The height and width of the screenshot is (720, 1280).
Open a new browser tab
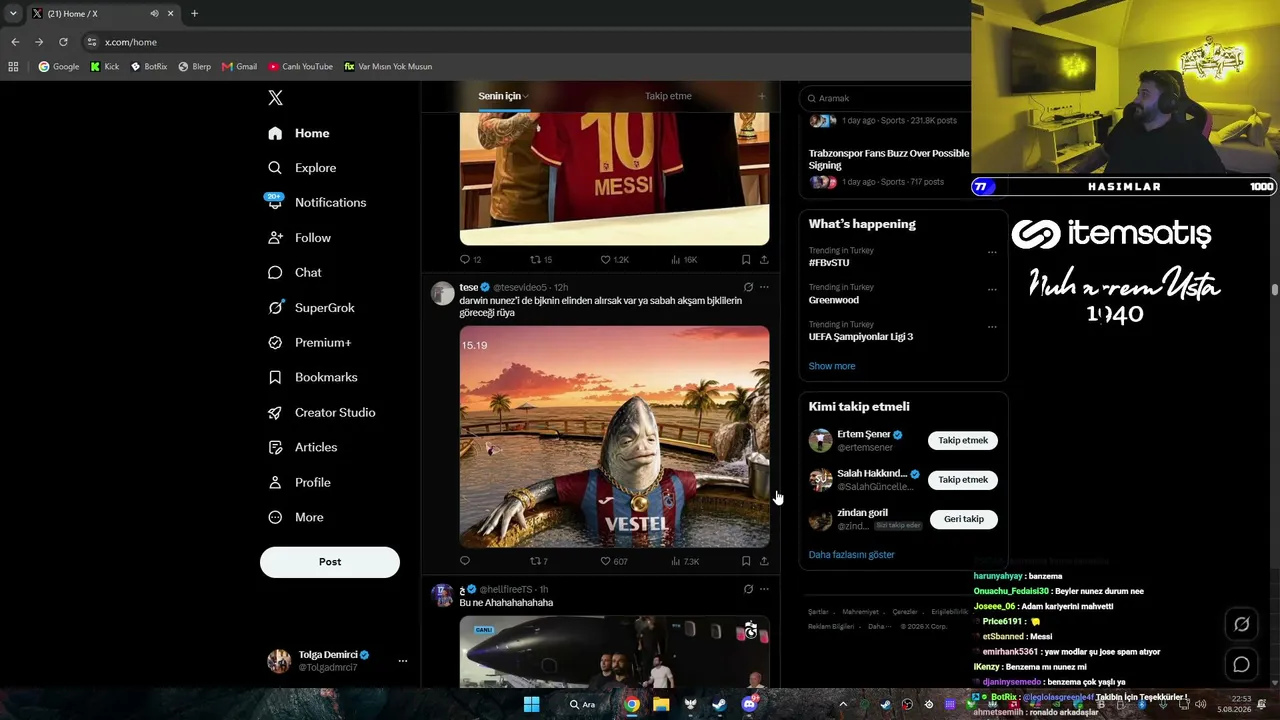coord(194,14)
